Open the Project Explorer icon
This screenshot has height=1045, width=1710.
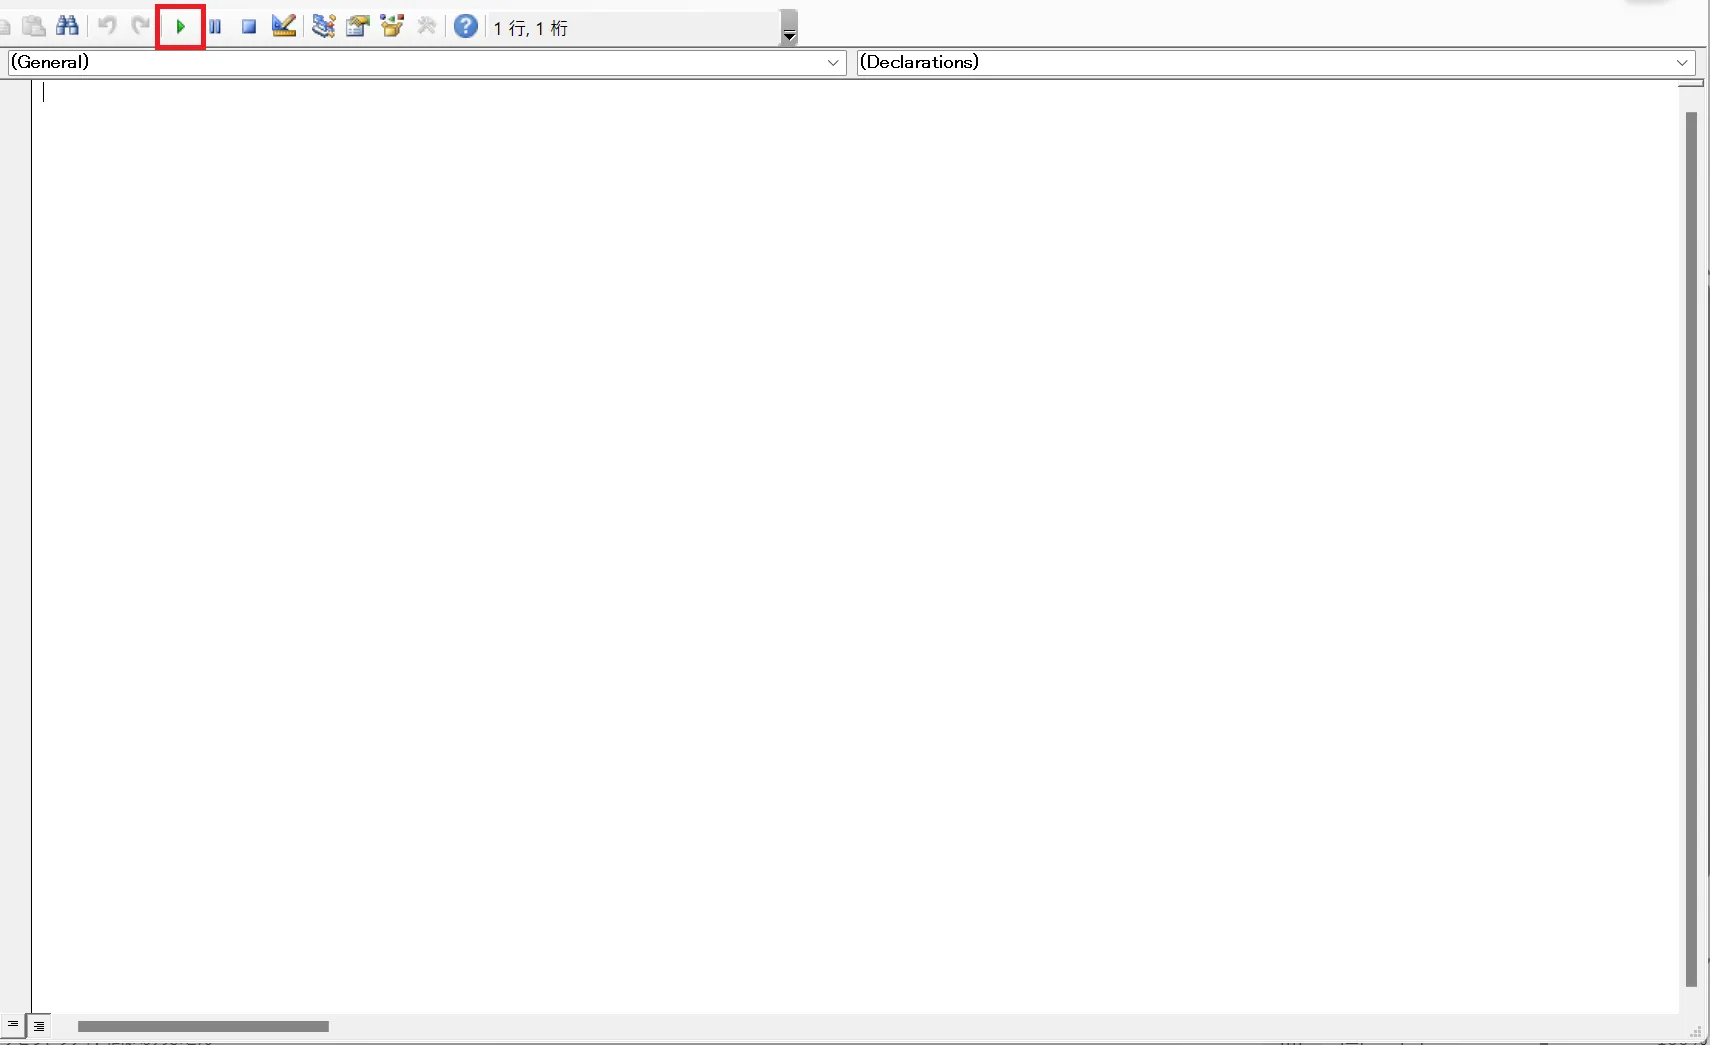click(x=323, y=27)
